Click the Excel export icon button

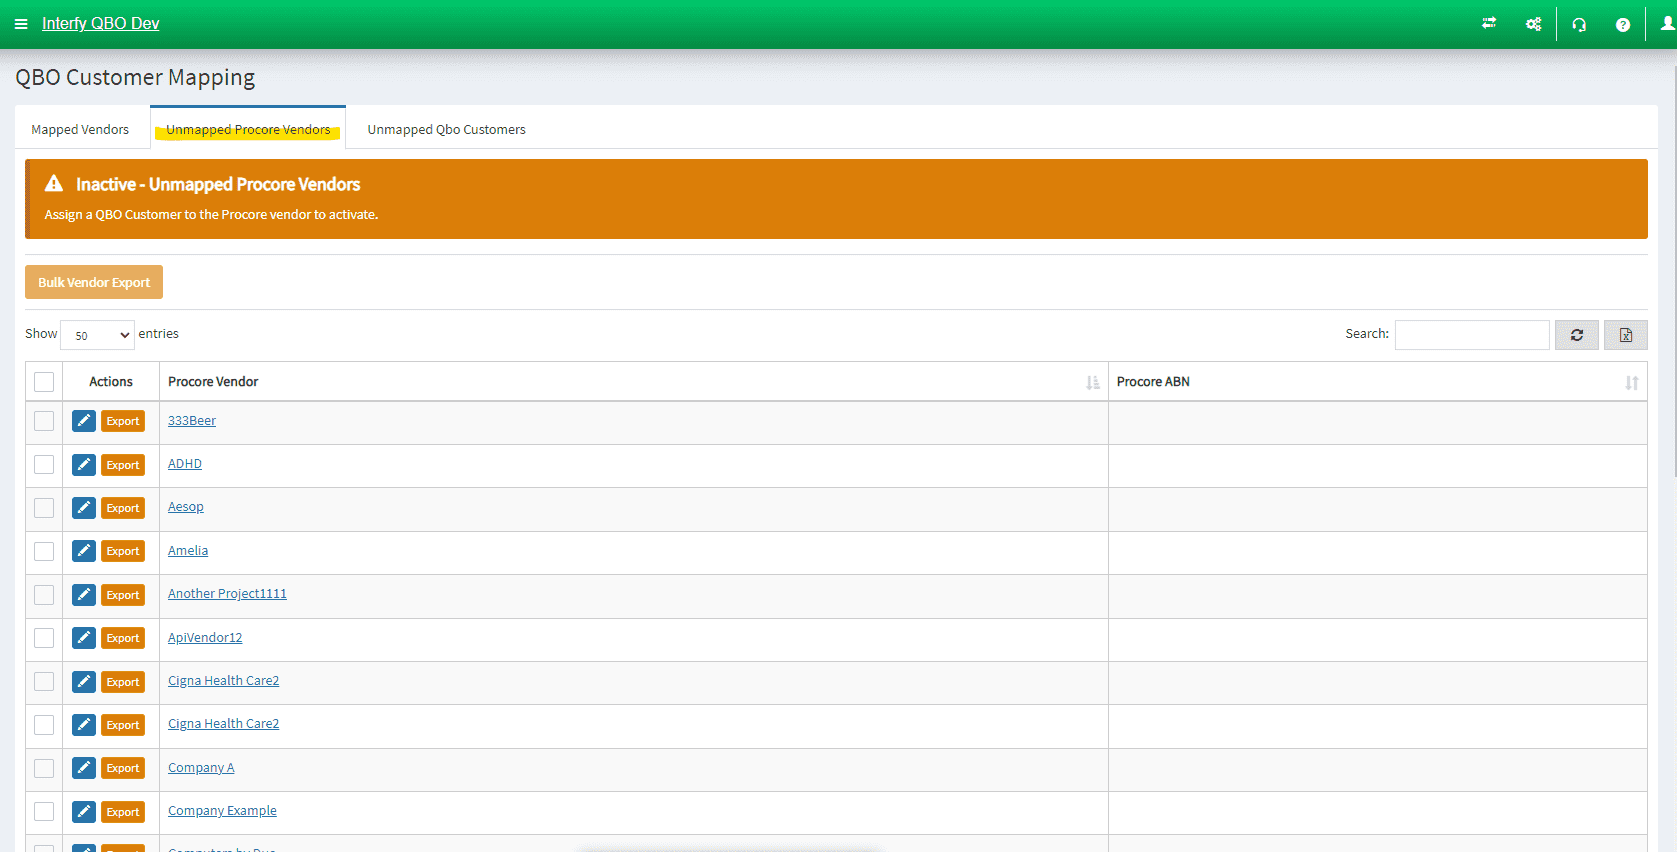point(1625,335)
